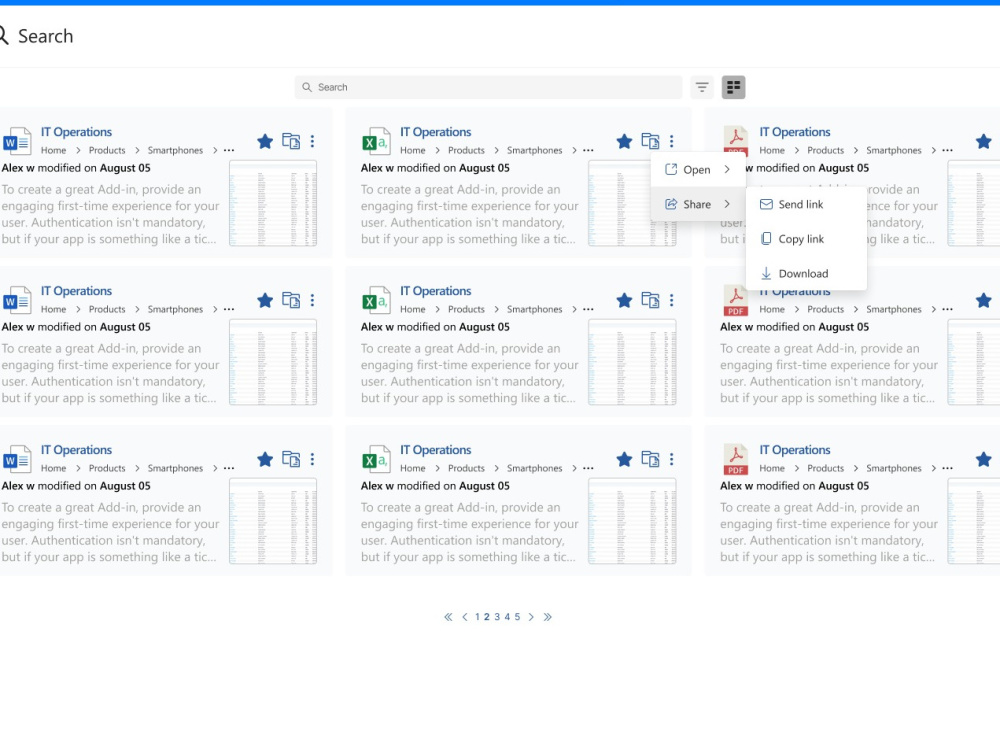
Task: Click the Word file icon on the middle-row Word card
Action: coord(17,300)
